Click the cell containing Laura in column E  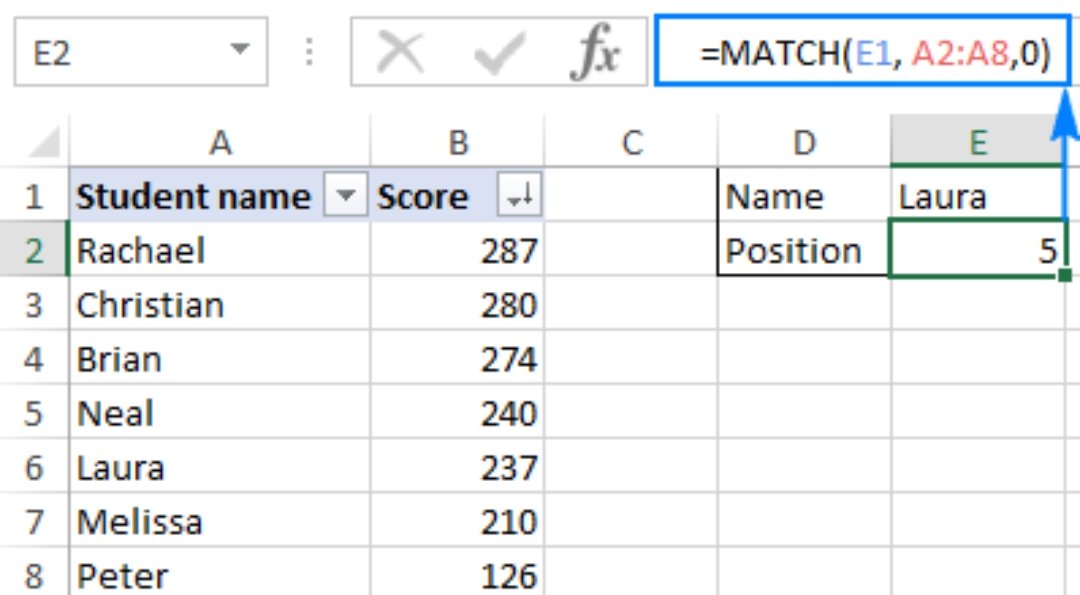pyautogui.click(x=977, y=197)
